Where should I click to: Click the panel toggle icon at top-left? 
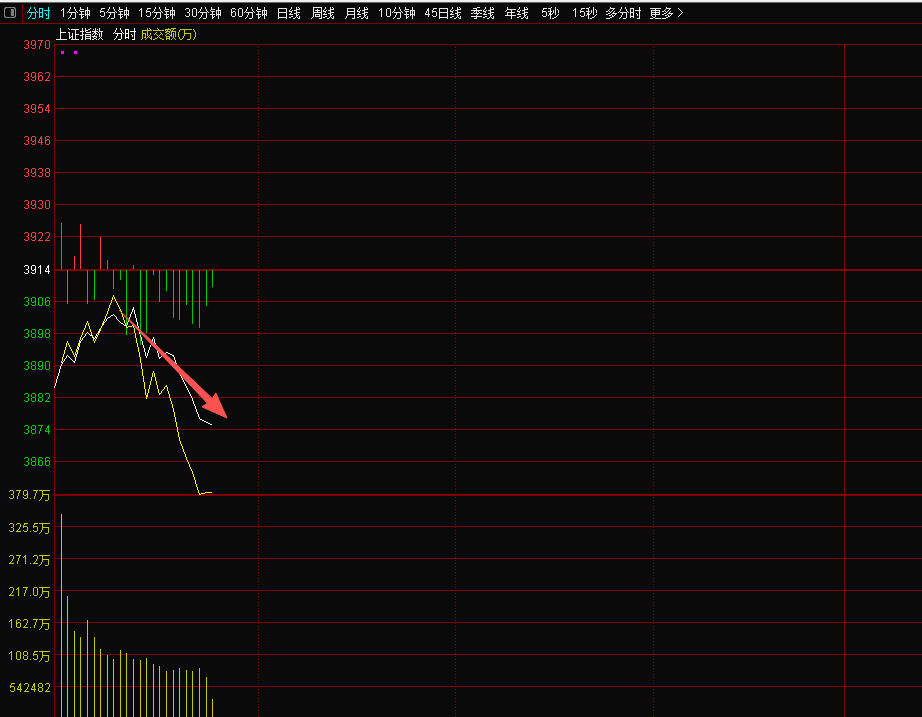point(10,13)
